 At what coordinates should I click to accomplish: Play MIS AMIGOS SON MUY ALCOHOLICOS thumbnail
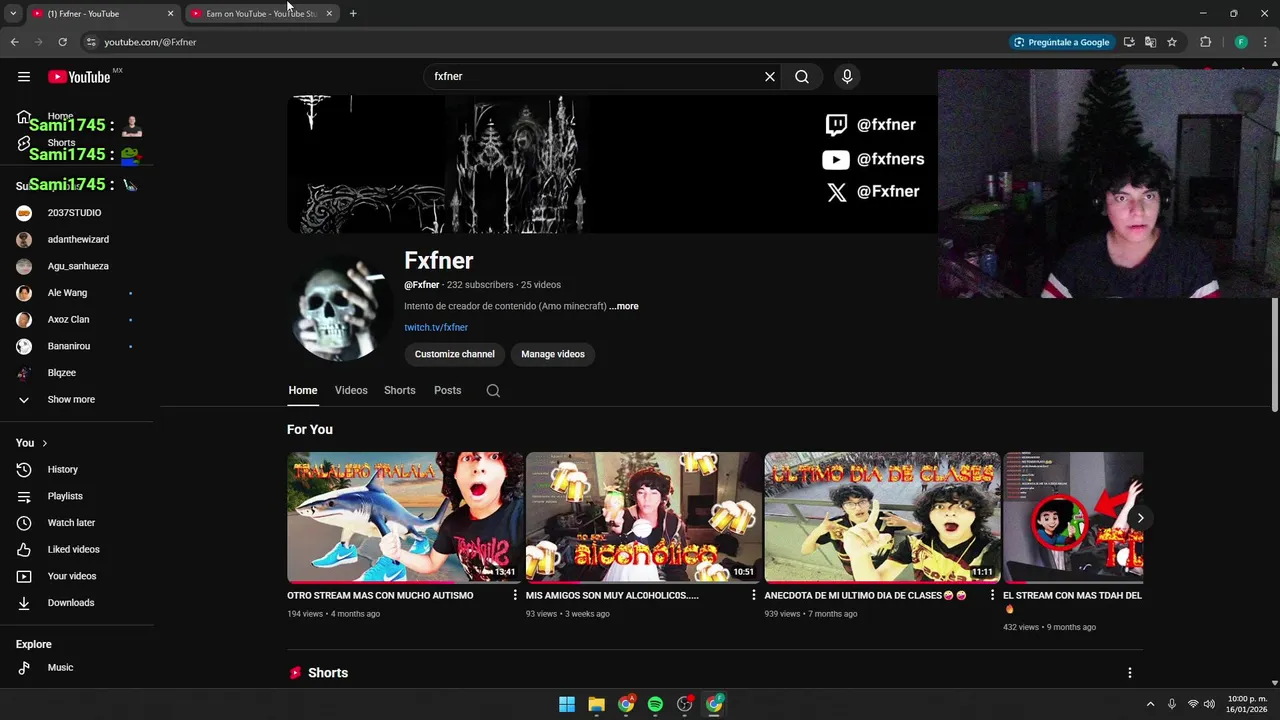643,517
